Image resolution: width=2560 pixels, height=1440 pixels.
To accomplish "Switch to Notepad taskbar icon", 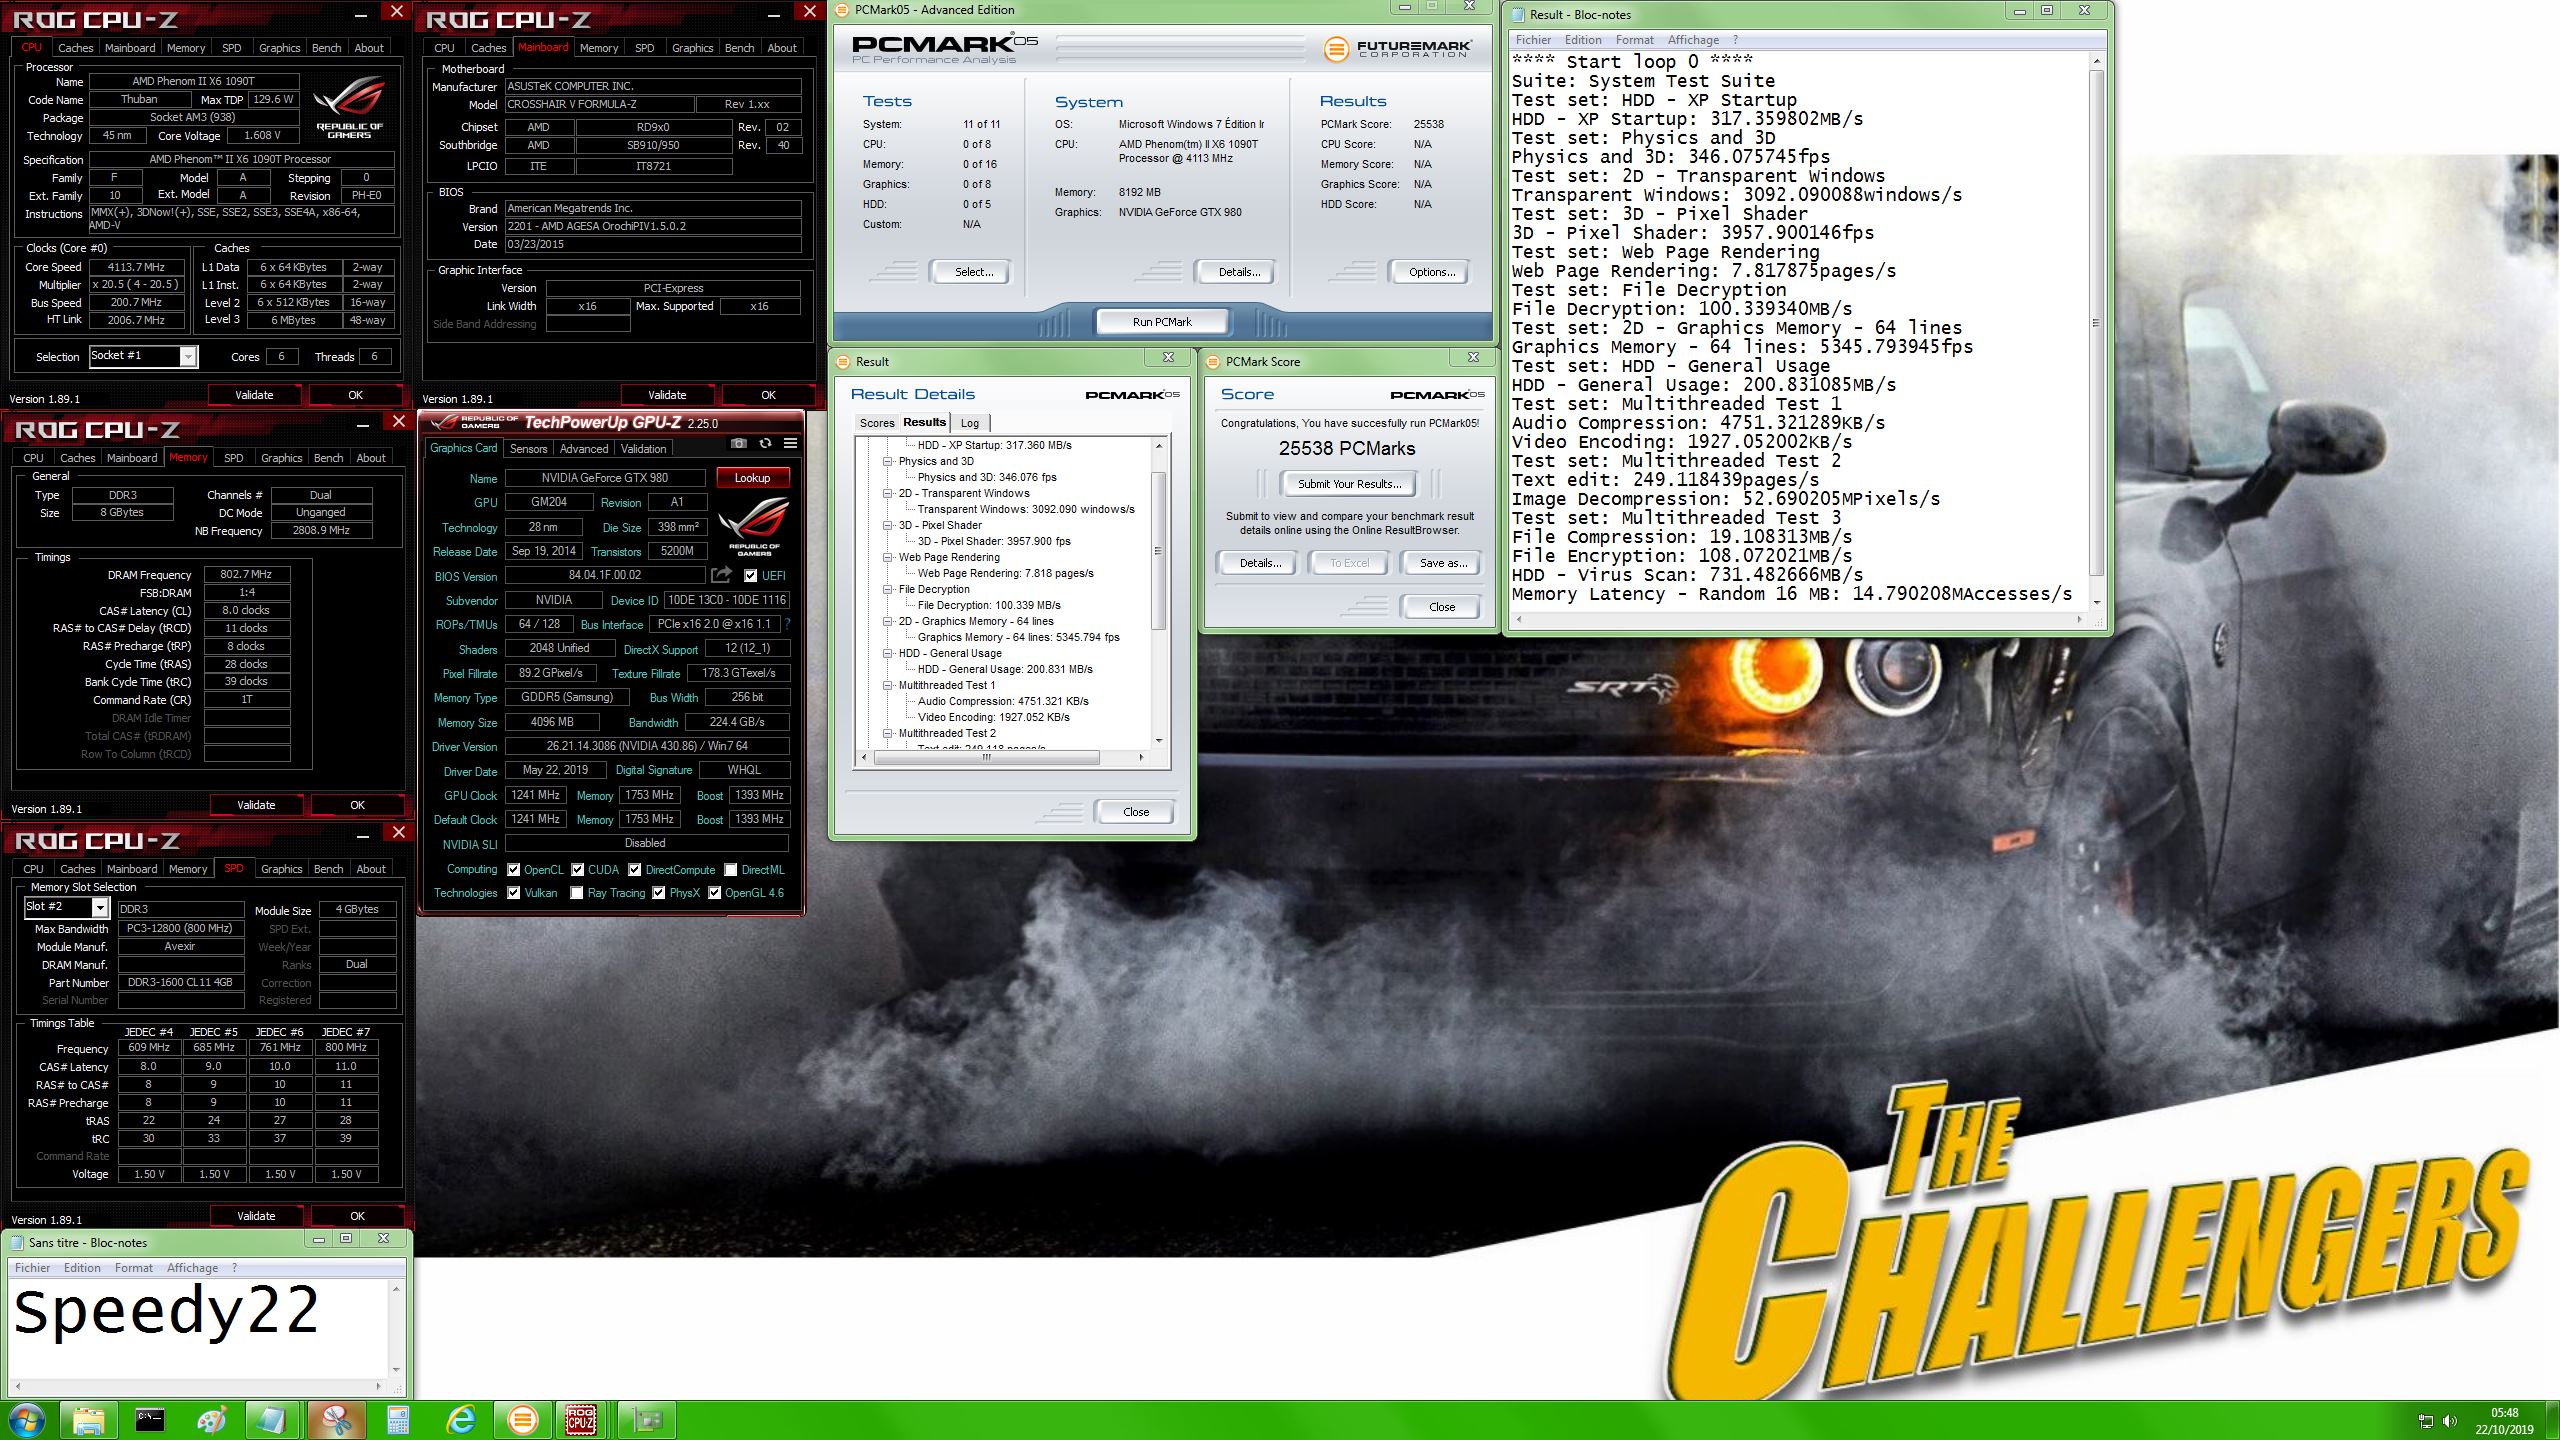I will point(273,1420).
